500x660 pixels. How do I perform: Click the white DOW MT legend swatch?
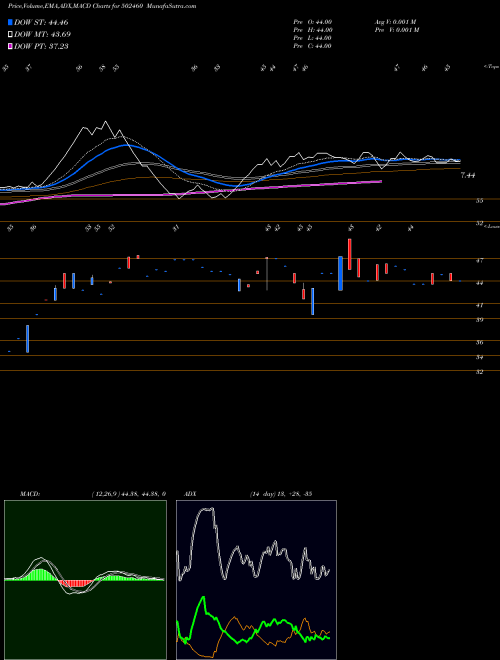10,34
